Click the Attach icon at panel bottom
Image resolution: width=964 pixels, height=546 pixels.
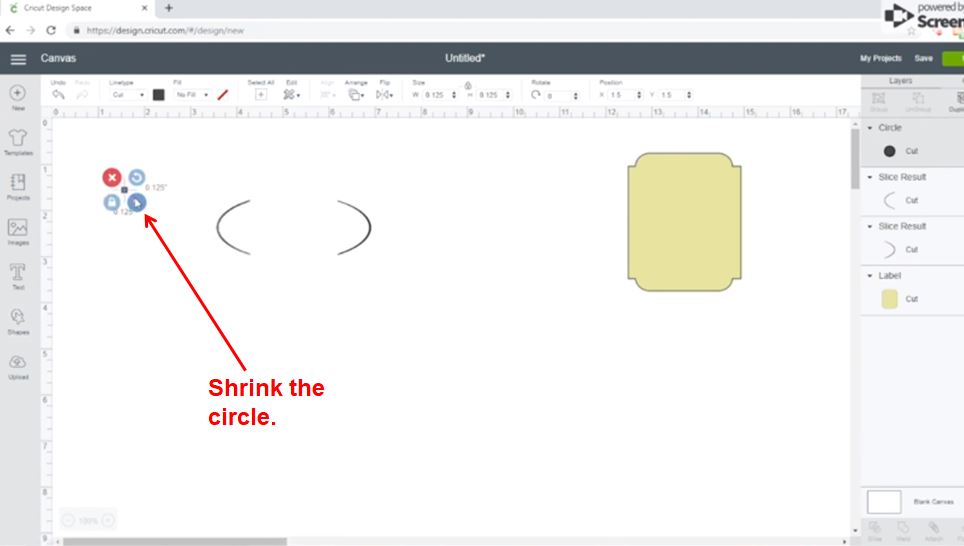click(933, 531)
